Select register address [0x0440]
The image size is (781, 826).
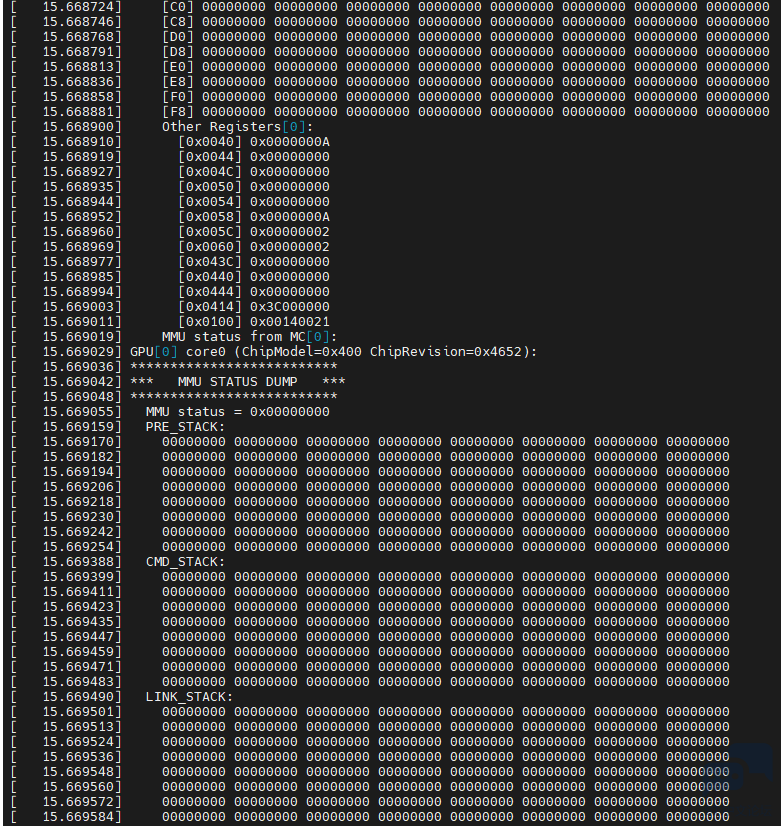[x=210, y=277]
